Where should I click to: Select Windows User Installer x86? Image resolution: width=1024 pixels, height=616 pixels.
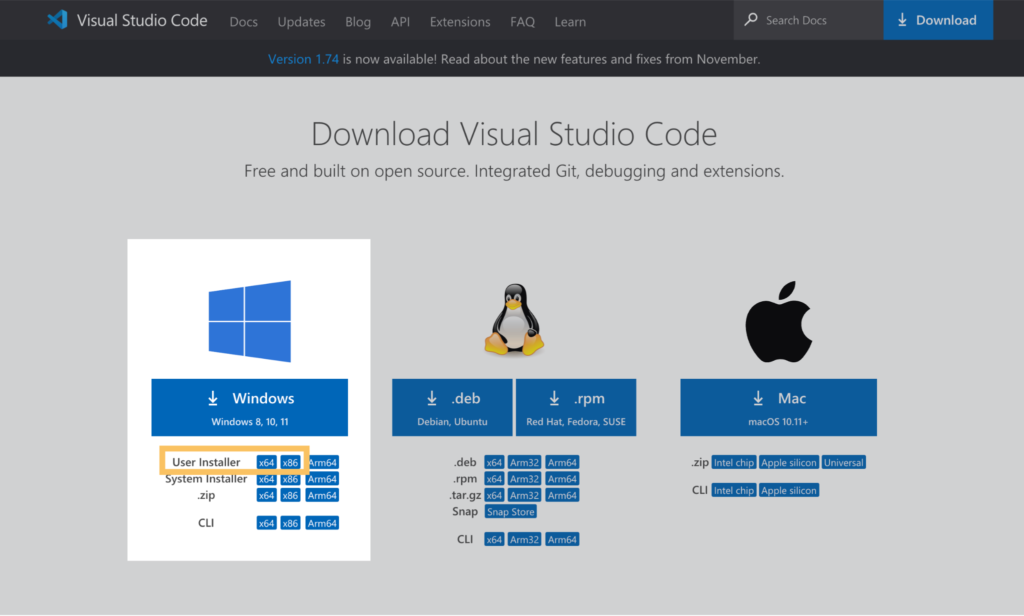pos(290,462)
